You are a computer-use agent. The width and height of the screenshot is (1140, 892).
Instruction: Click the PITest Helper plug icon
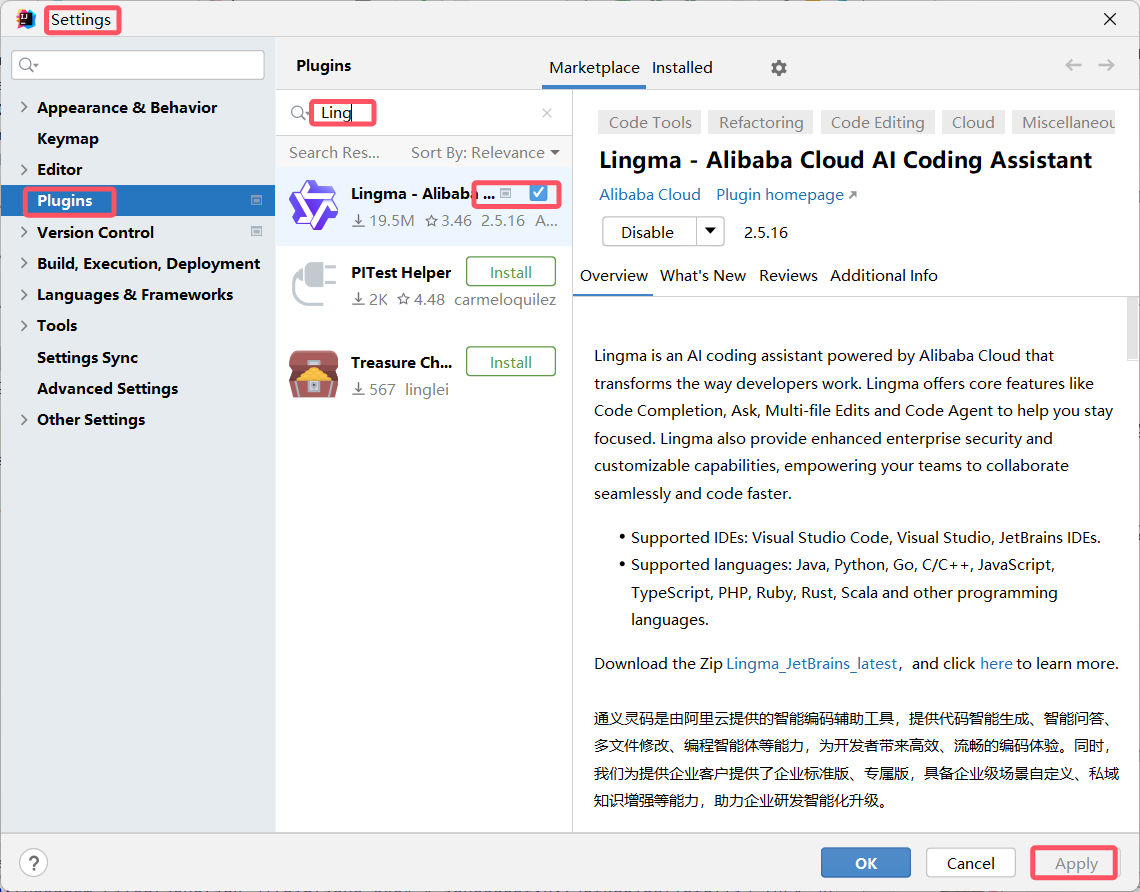[313, 284]
